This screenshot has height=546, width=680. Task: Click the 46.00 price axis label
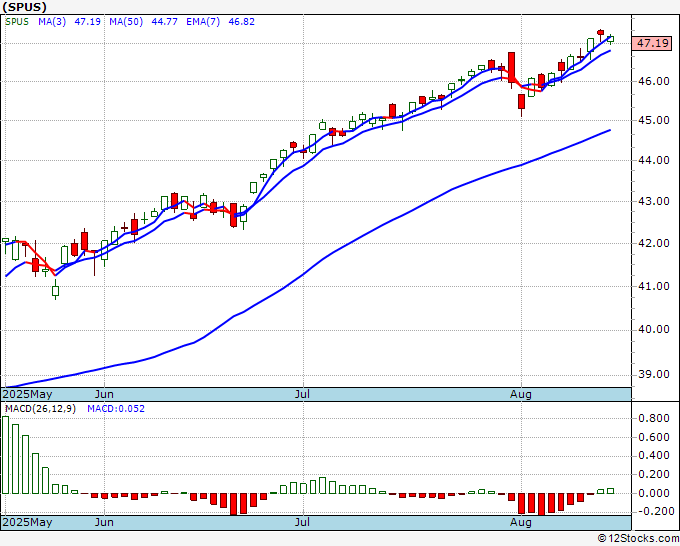654,82
